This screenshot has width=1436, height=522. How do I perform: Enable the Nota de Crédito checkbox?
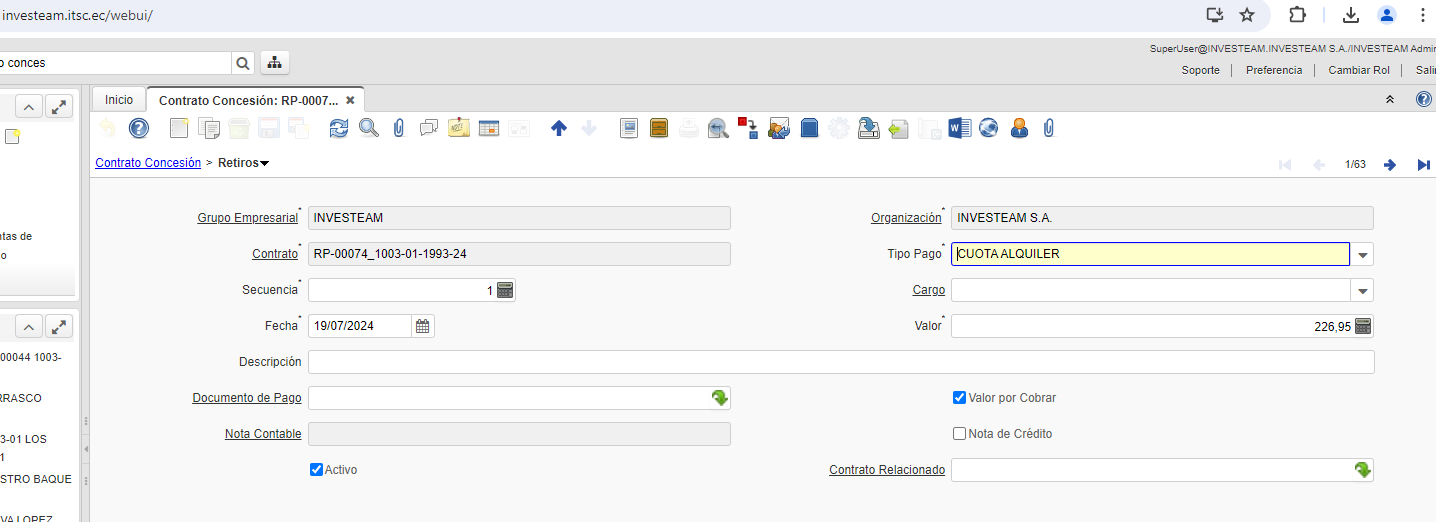tap(959, 434)
